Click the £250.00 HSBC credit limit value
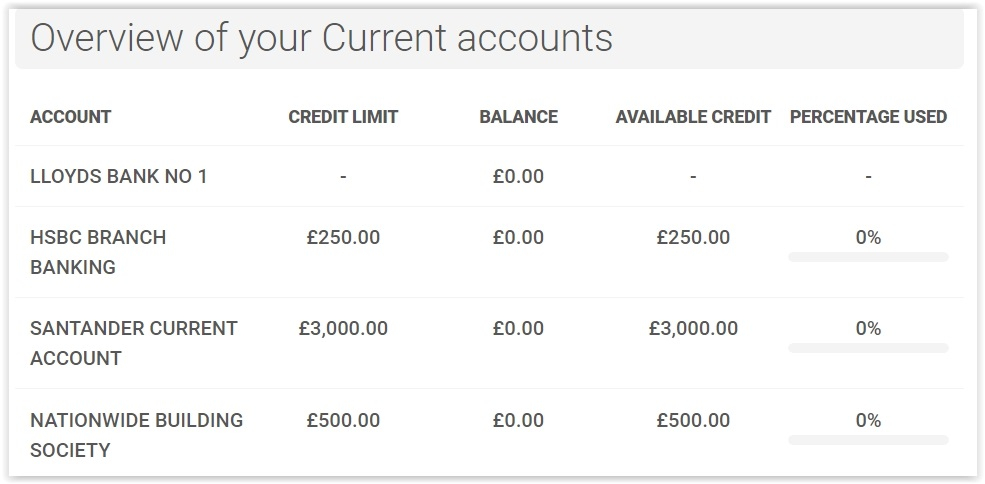985x484 pixels. (x=343, y=238)
